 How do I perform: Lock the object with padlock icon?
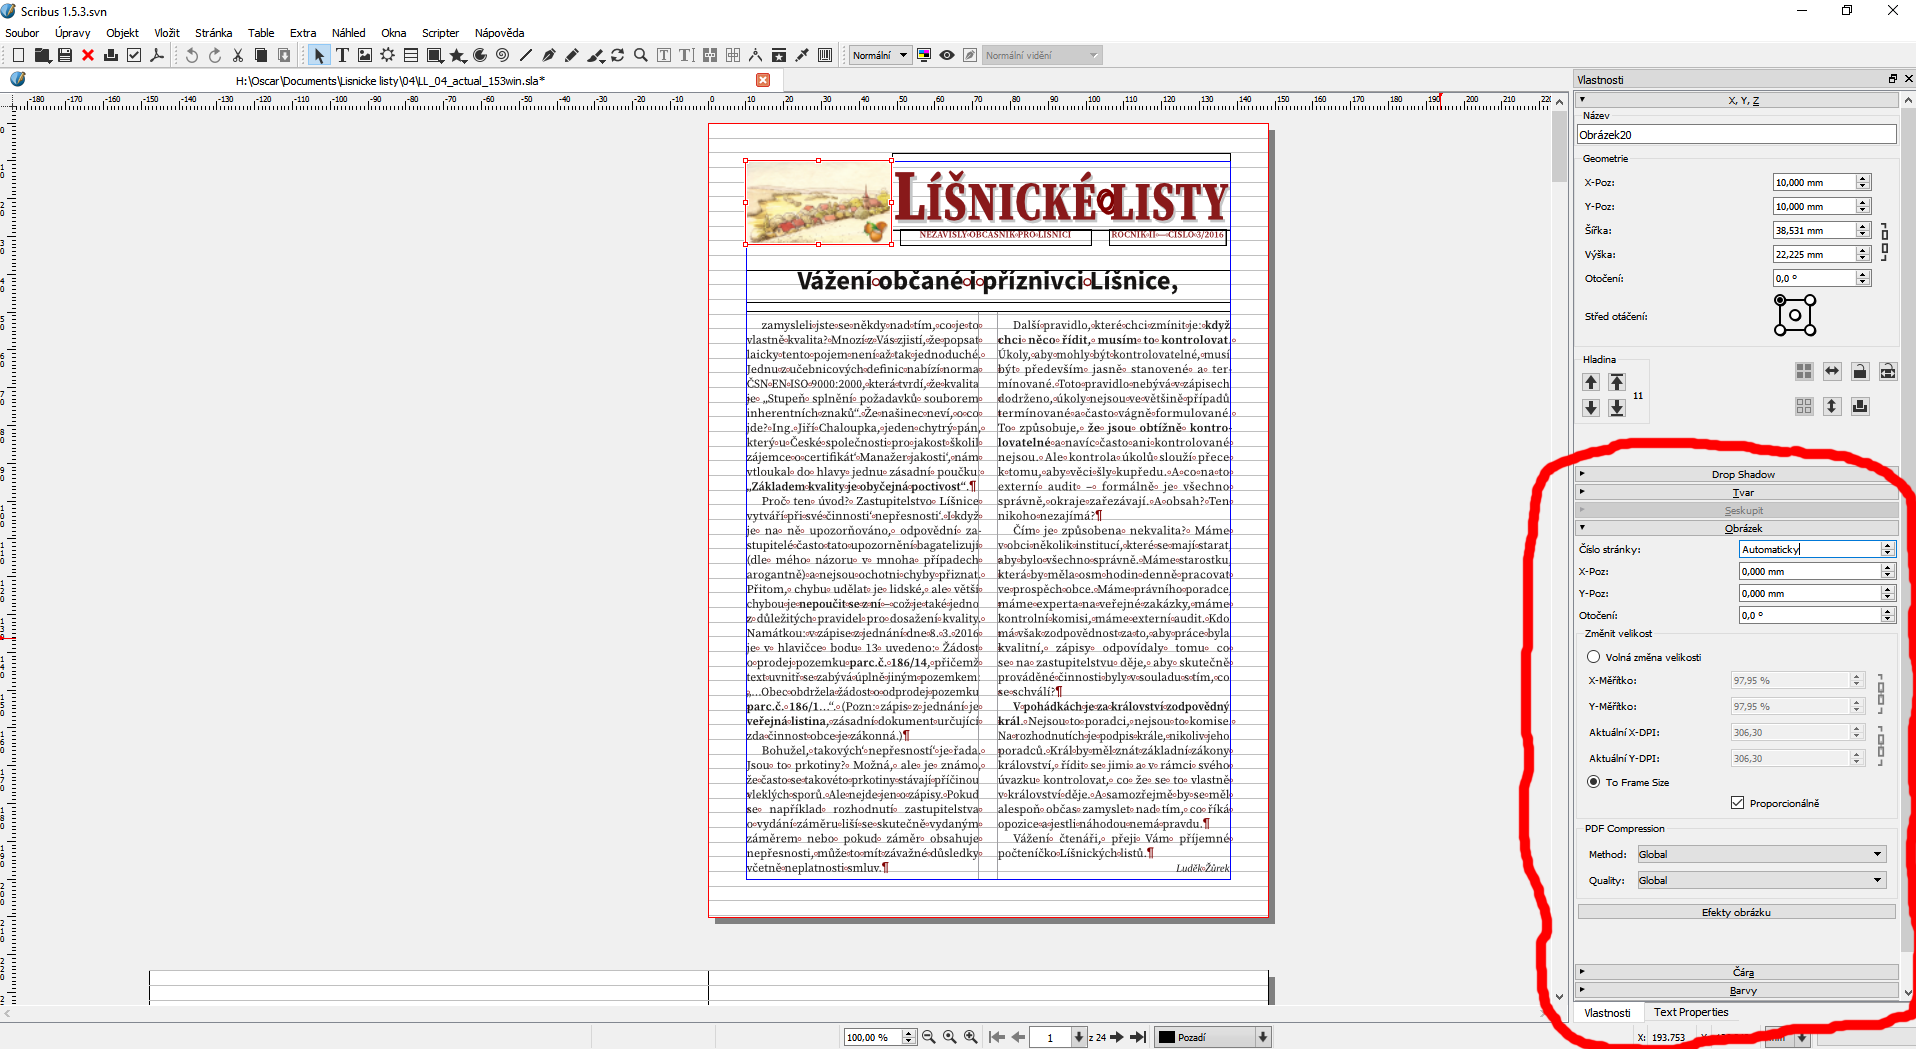[x=1860, y=372]
